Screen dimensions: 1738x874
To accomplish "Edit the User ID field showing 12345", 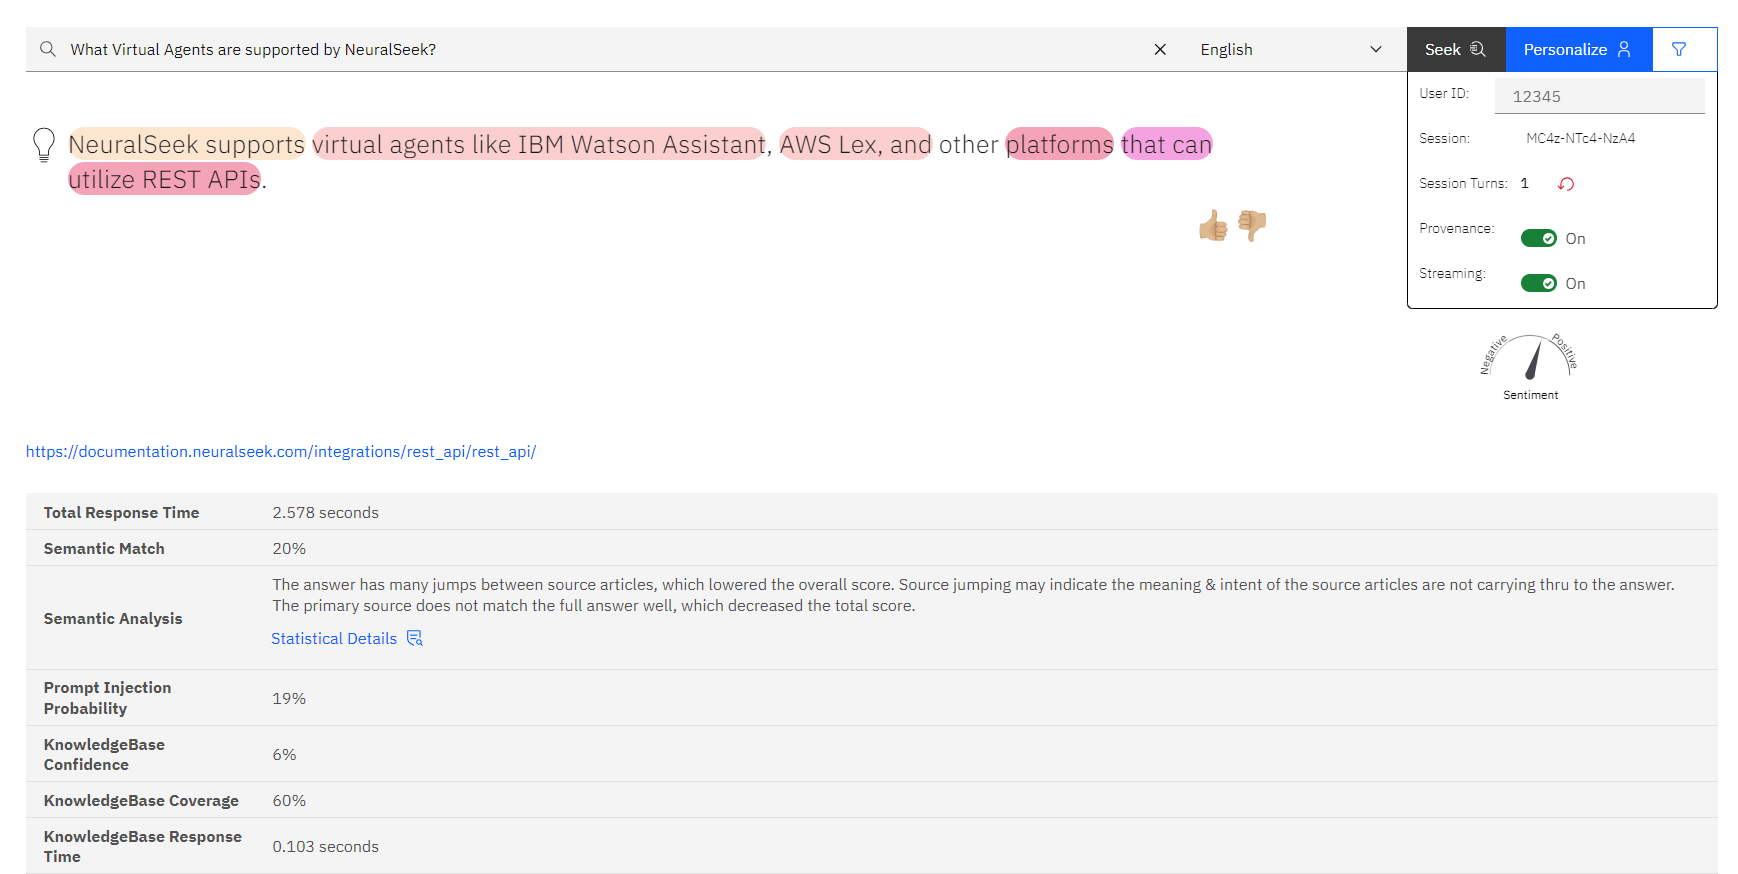I will click(x=1599, y=96).
